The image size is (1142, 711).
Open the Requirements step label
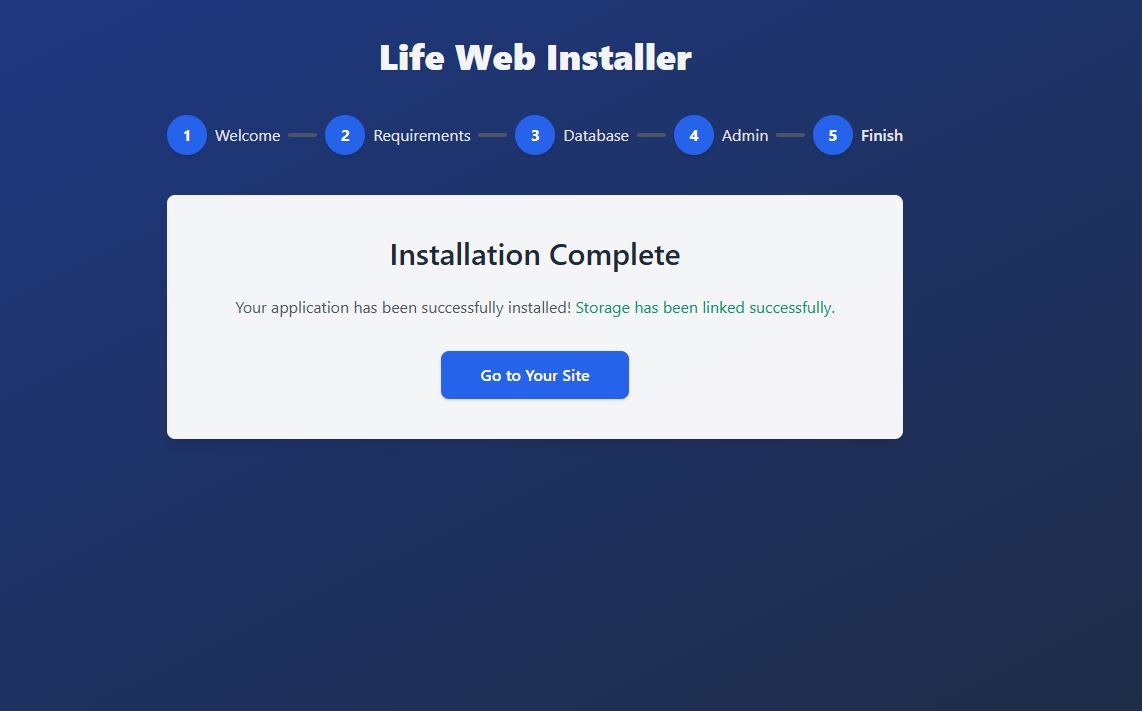[x=422, y=136]
